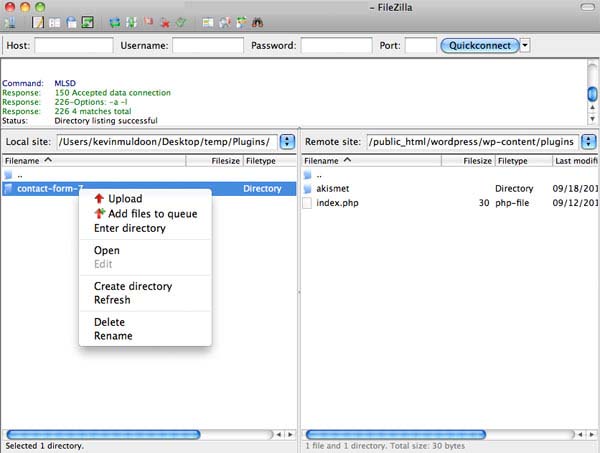Click message log scroll up arrow
Image resolution: width=600 pixels, height=453 pixels.
click(592, 108)
